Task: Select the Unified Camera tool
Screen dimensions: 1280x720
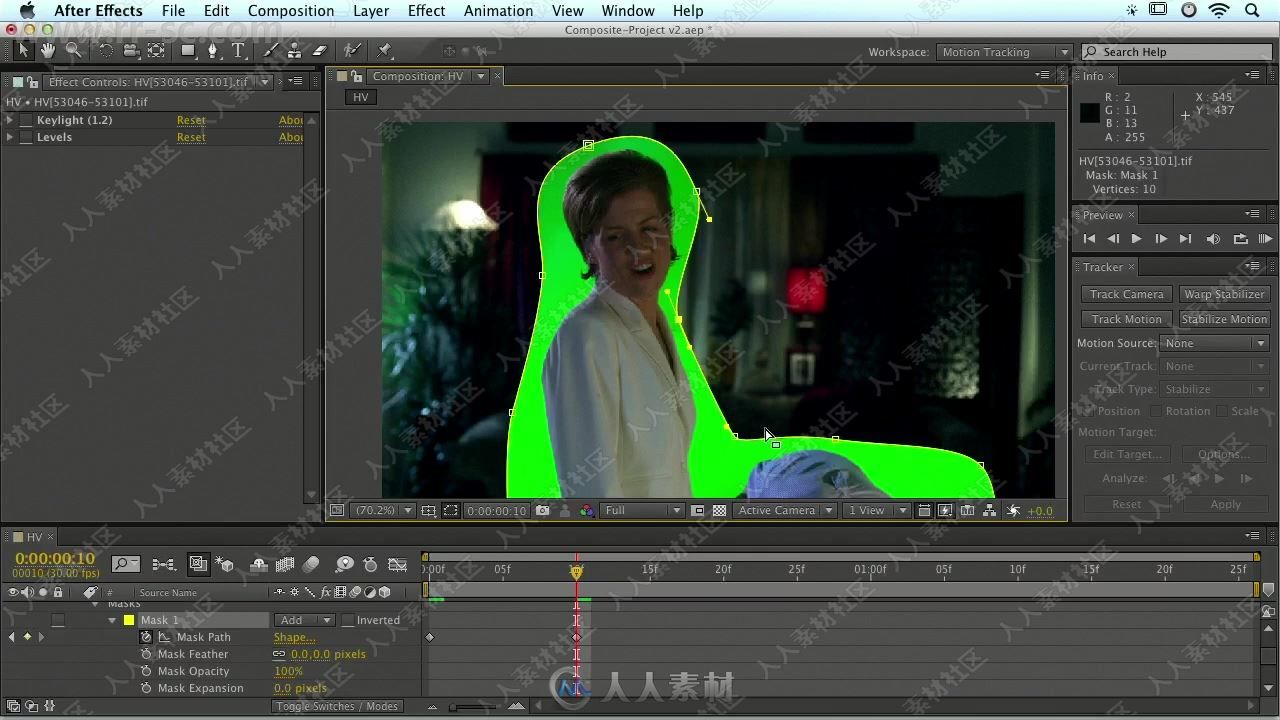Action: [x=131, y=50]
